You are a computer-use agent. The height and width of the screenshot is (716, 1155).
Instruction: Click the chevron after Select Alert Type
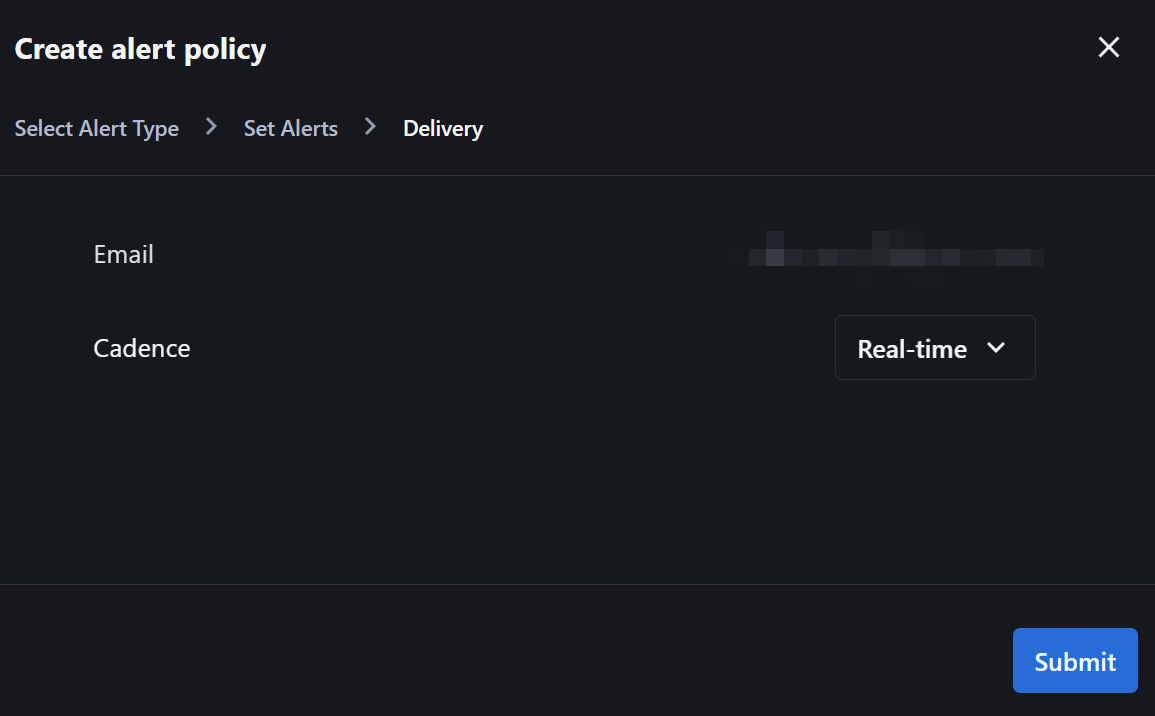click(x=211, y=127)
